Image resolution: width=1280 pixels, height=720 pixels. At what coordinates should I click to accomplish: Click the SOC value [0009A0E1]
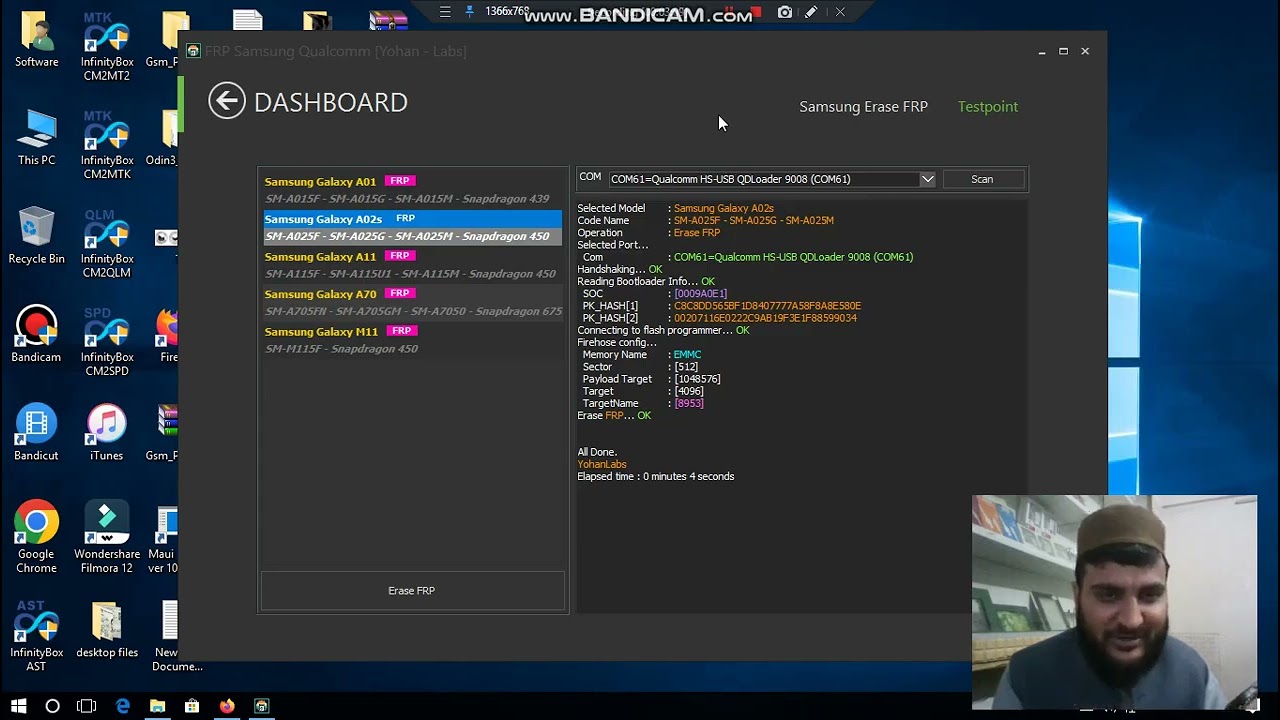coord(700,294)
